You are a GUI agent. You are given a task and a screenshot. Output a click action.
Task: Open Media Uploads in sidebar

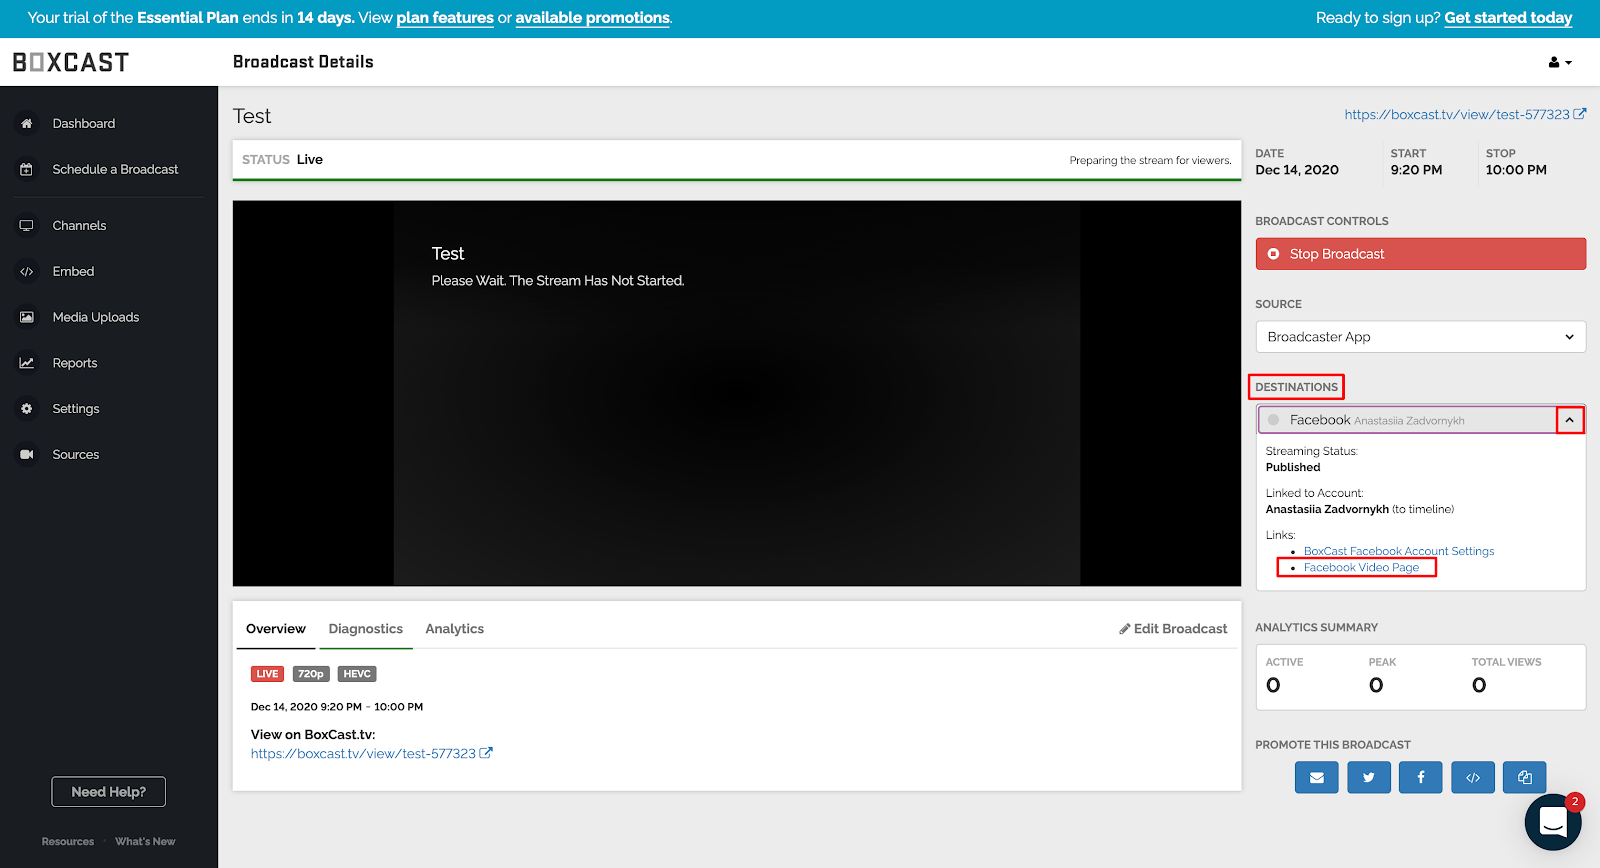pos(96,318)
